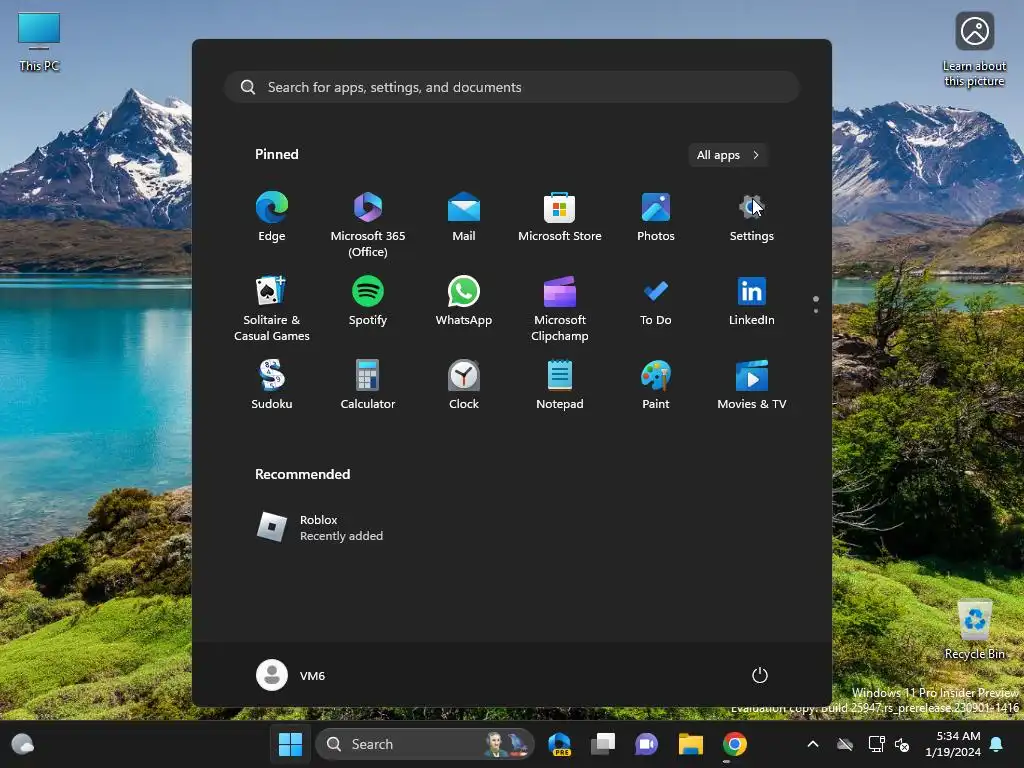Click the muted volume tray icon

[x=902, y=744]
